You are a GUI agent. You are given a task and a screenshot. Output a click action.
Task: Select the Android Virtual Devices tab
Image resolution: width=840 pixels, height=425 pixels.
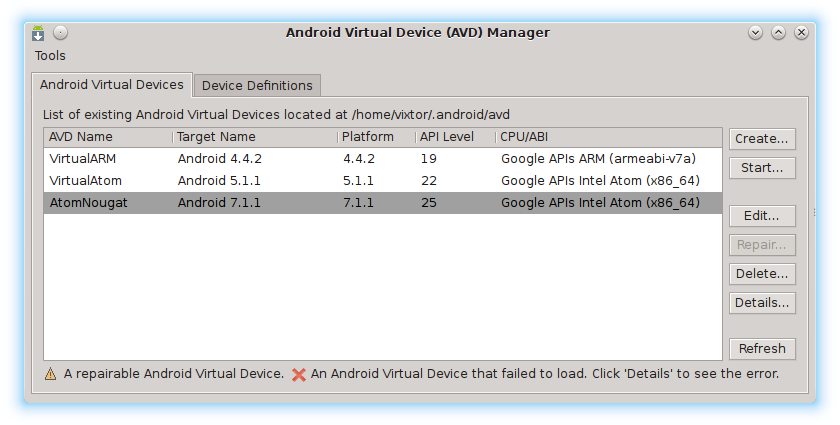tap(111, 85)
